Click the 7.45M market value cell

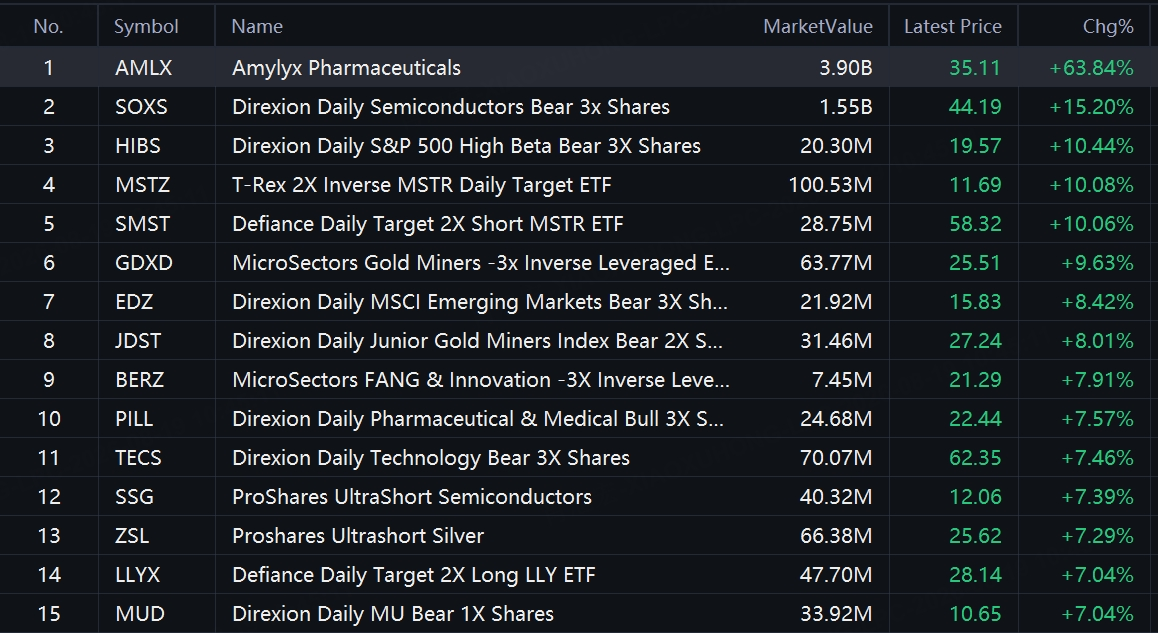842,380
